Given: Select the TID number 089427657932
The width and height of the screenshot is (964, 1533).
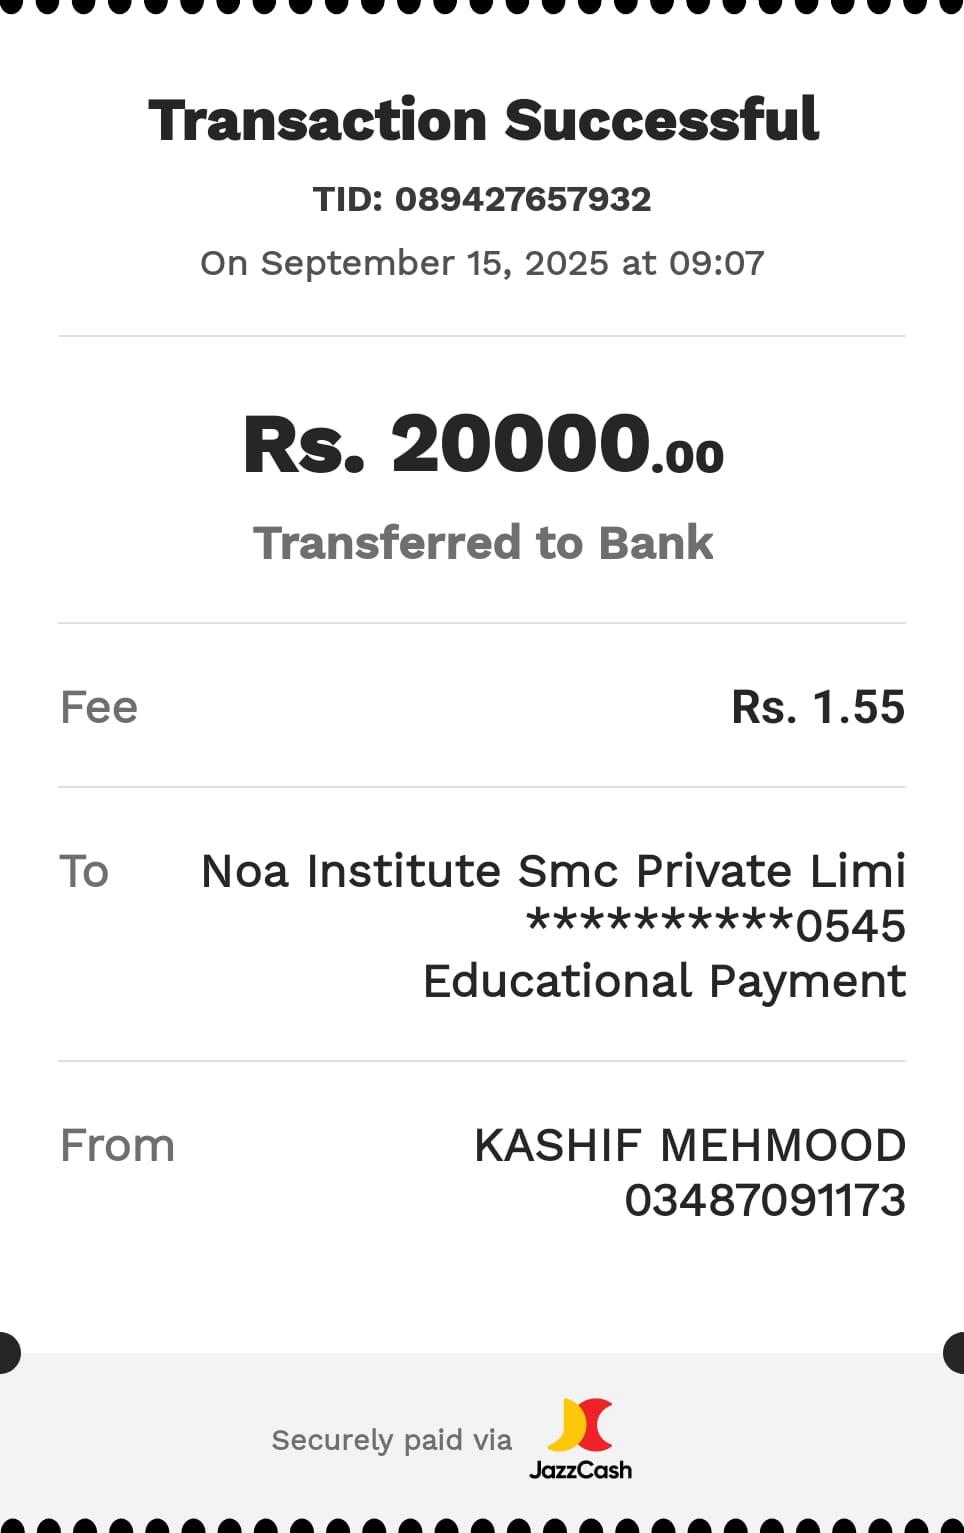Looking at the screenshot, I should (522, 199).
